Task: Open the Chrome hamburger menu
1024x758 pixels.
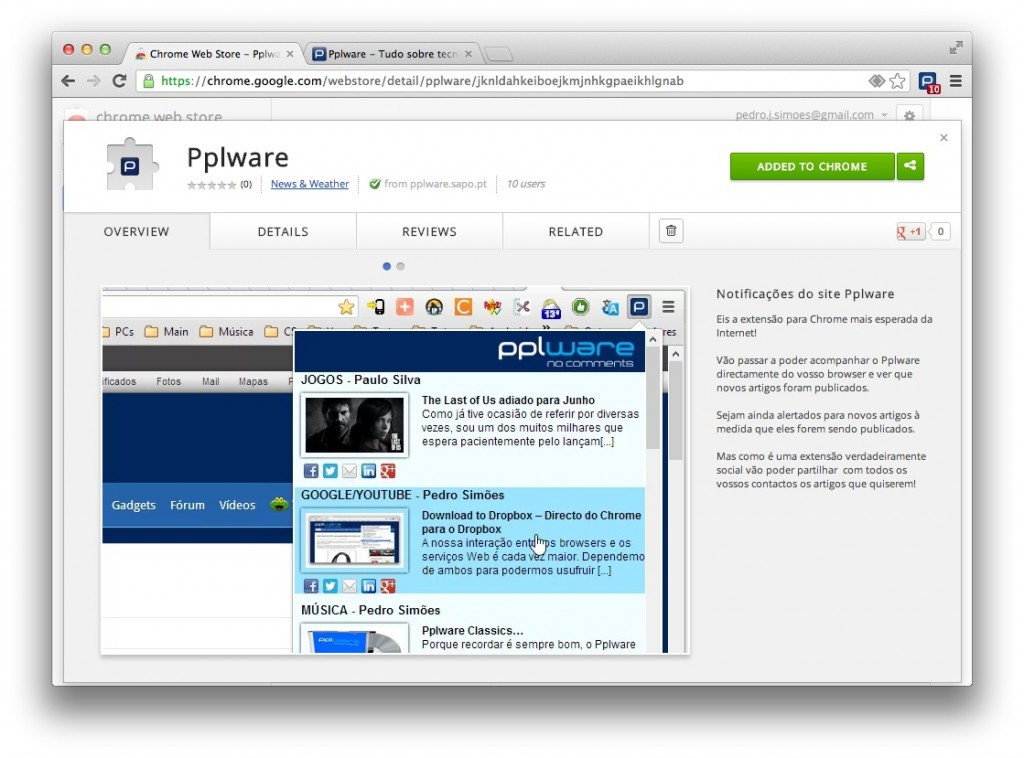Action: (957, 82)
